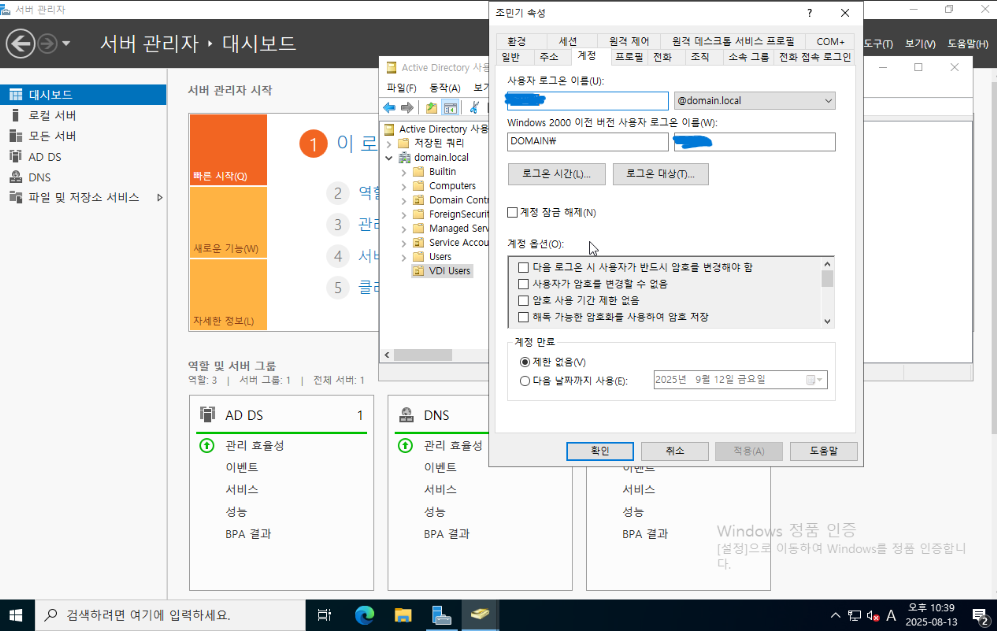Screen dimensions: 997x631
Task: Launch File Explorer from the taskbar
Action: pyautogui.click(x=403, y=615)
